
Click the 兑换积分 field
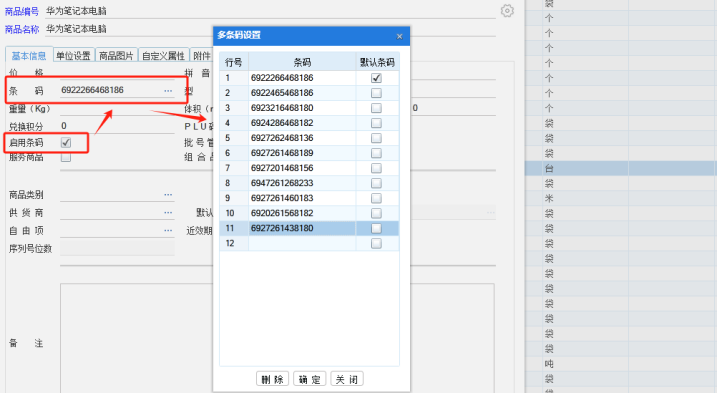[x=117, y=126]
